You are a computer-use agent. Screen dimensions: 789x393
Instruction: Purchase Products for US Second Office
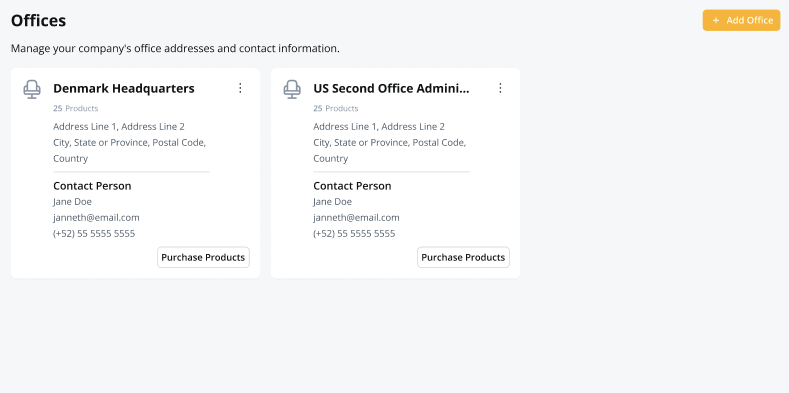tap(463, 257)
